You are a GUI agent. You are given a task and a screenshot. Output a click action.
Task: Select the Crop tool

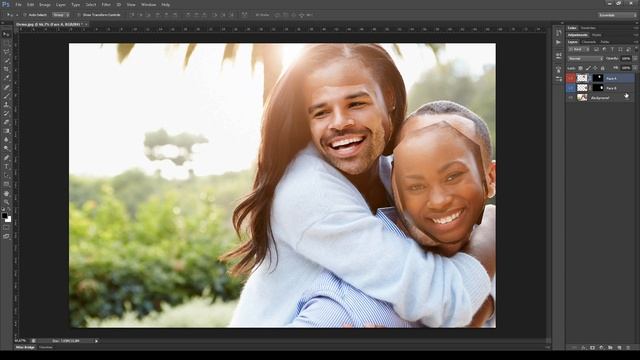pyautogui.click(x=6, y=69)
